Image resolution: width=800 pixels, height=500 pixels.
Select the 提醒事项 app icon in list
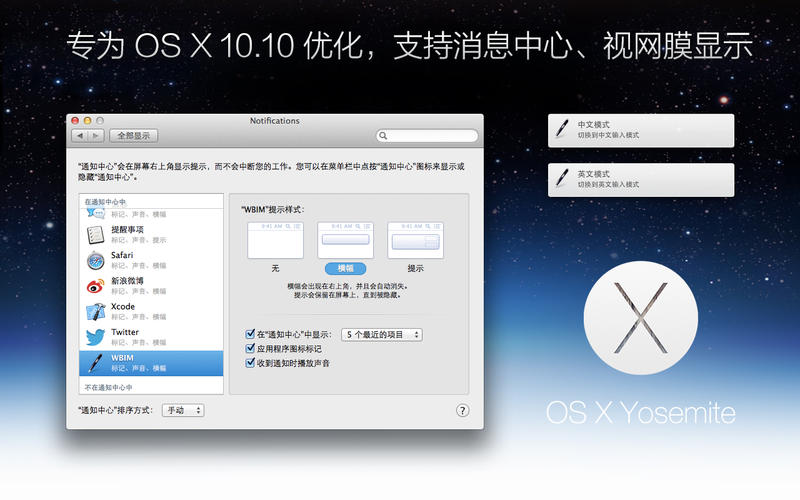[95, 235]
